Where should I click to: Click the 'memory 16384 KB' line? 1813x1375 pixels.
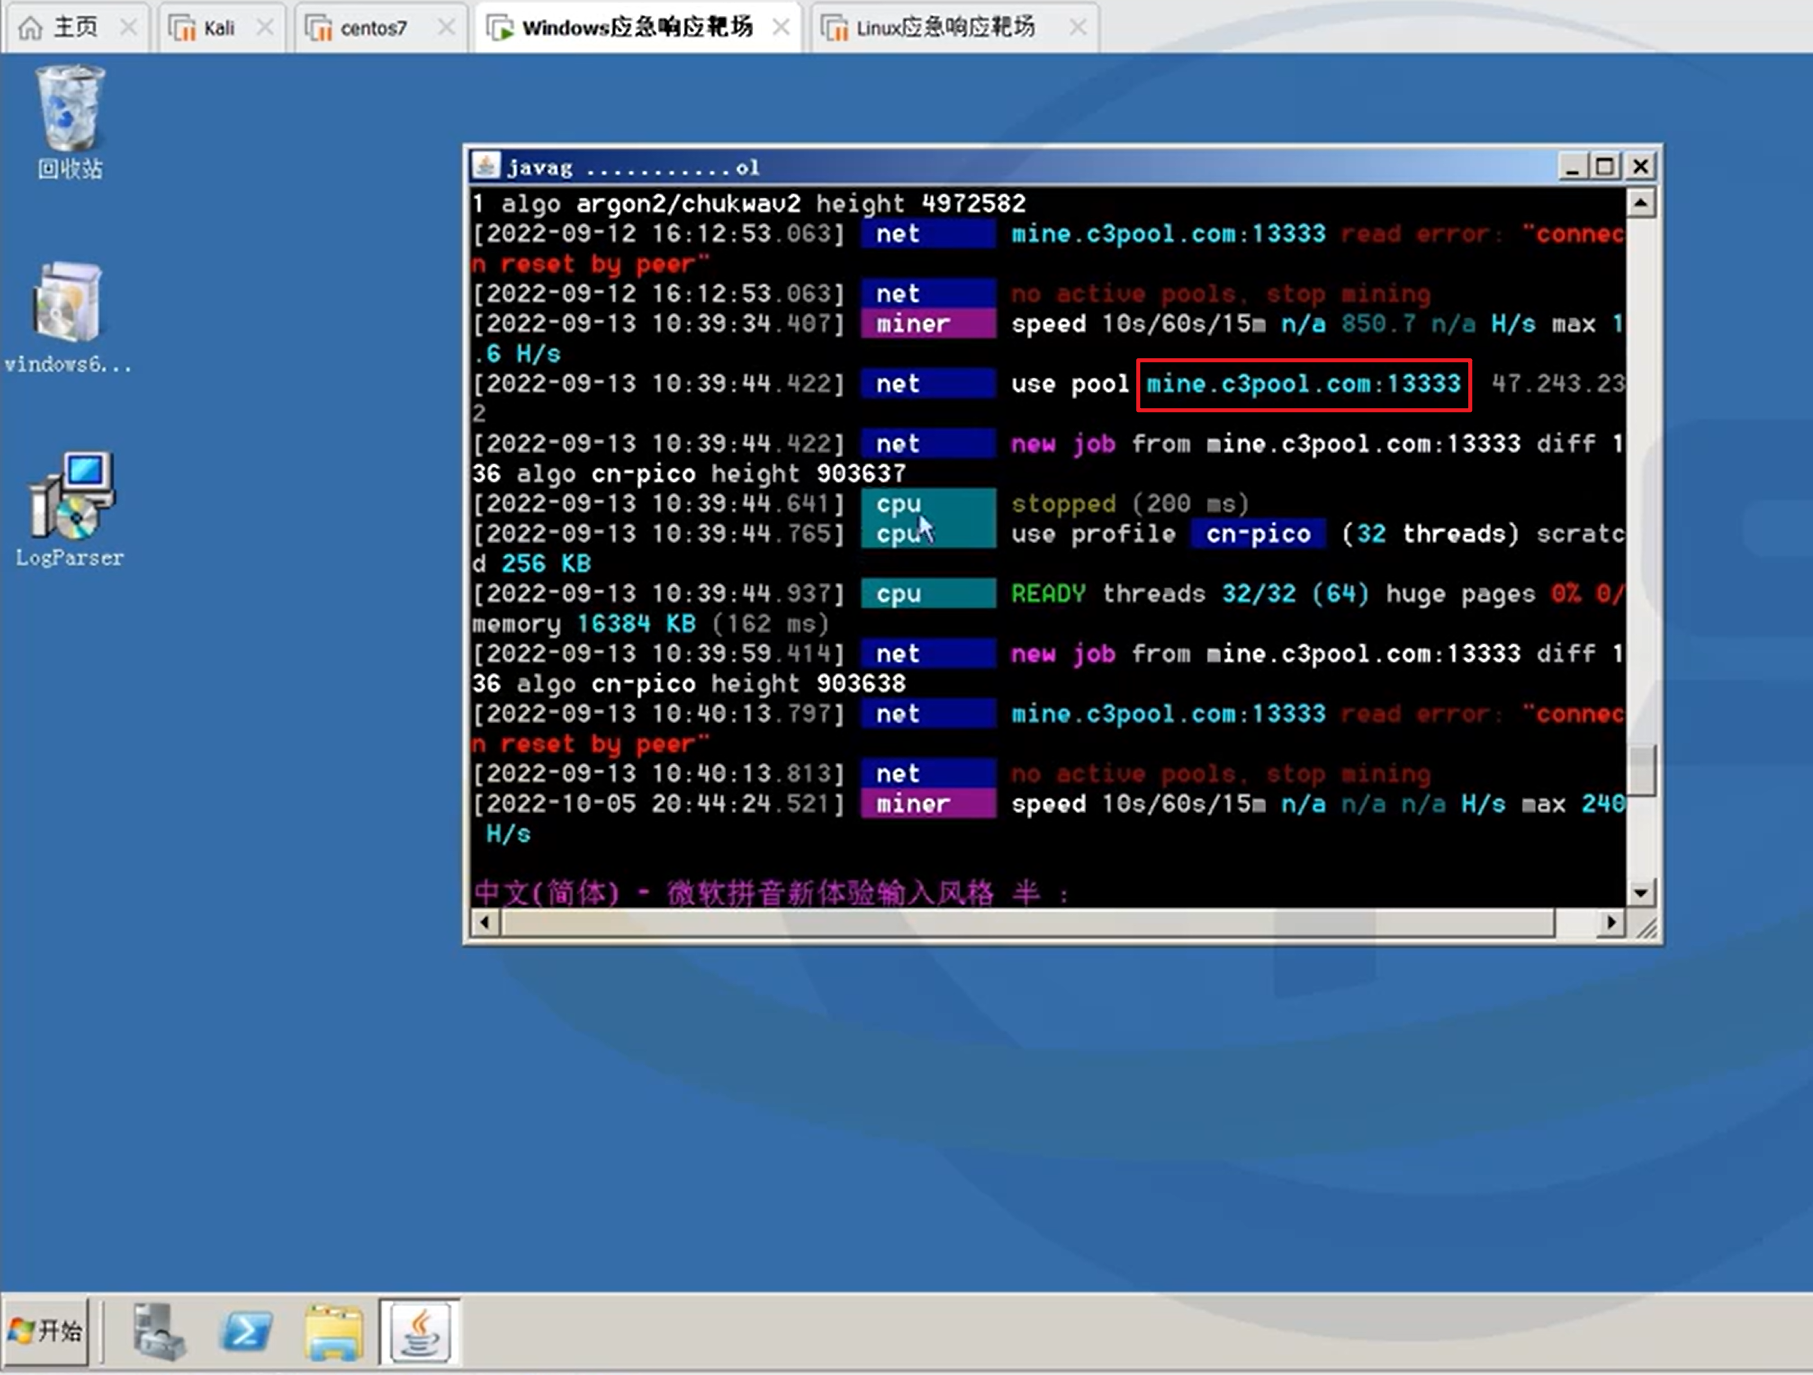[x=650, y=624]
